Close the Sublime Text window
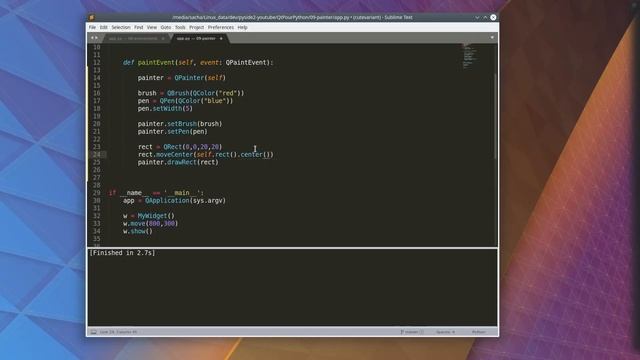This screenshot has width=640, height=360. click(493, 18)
